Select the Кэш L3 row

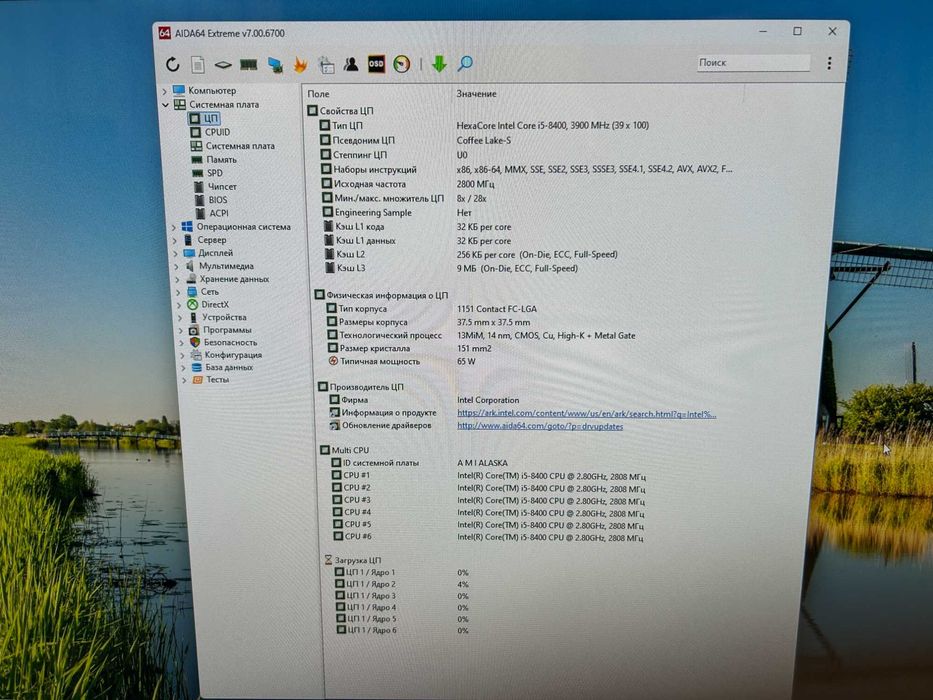(451, 268)
